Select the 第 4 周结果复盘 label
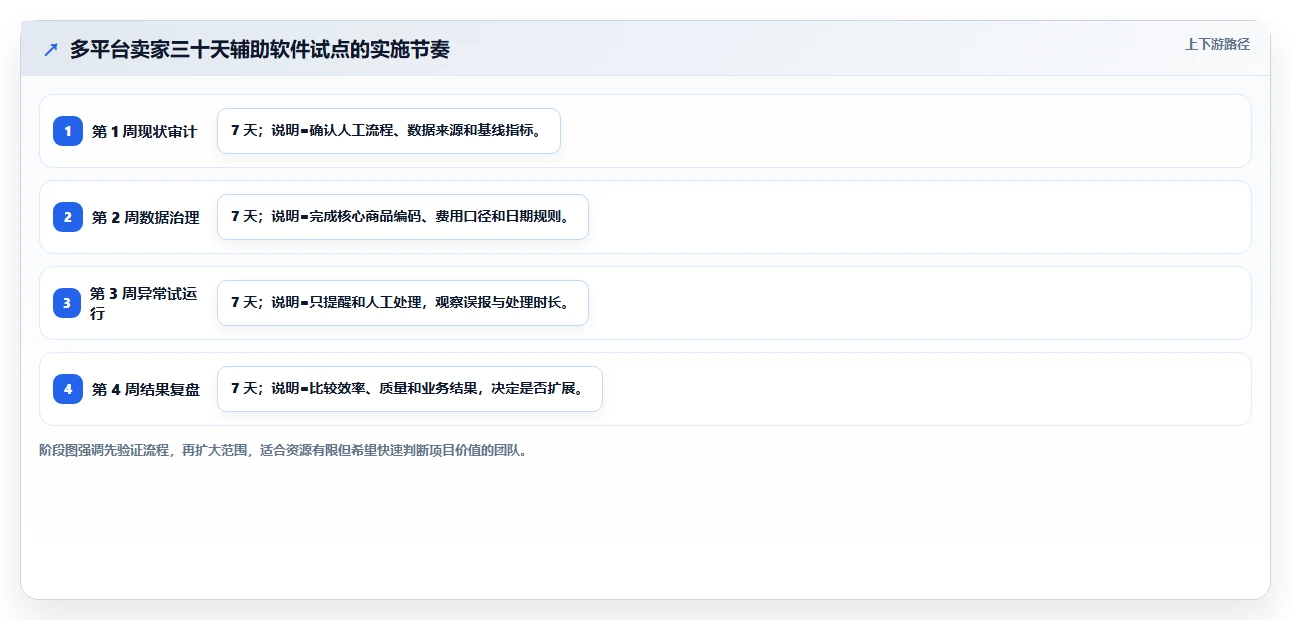 pos(146,389)
